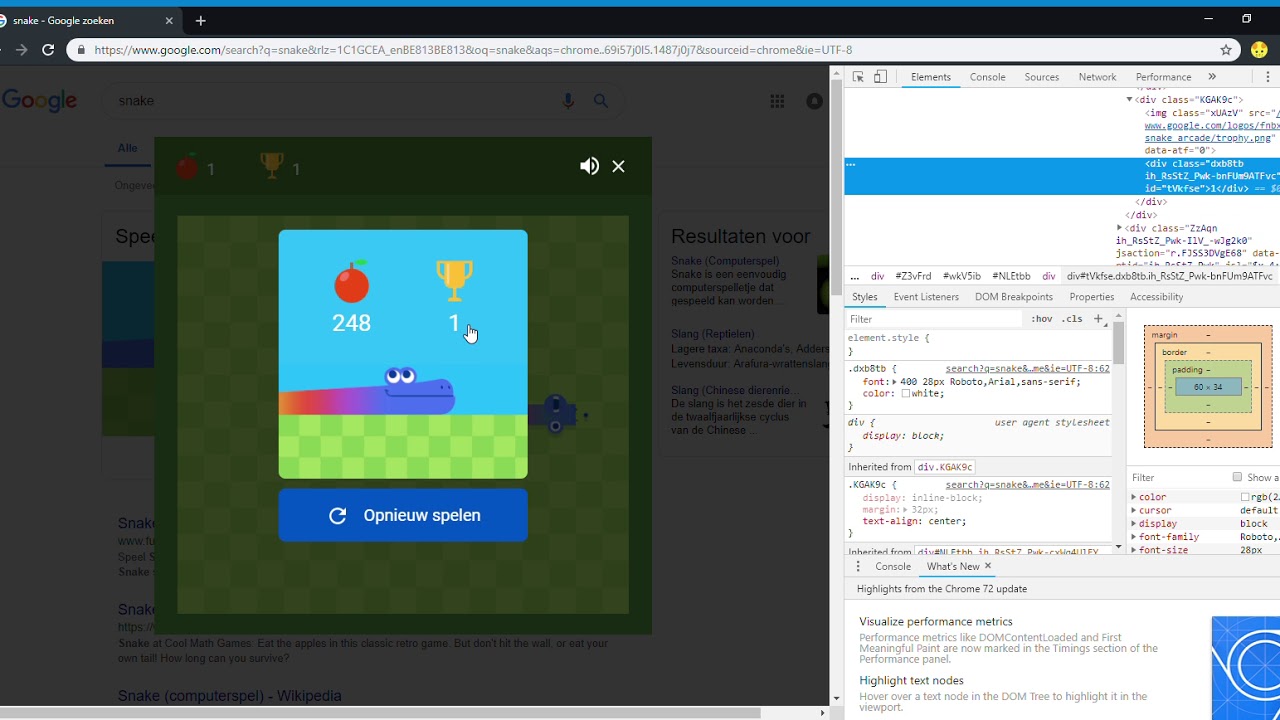Open the Sources panel tab
1280x720 pixels.
pyautogui.click(x=1041, y=77)
